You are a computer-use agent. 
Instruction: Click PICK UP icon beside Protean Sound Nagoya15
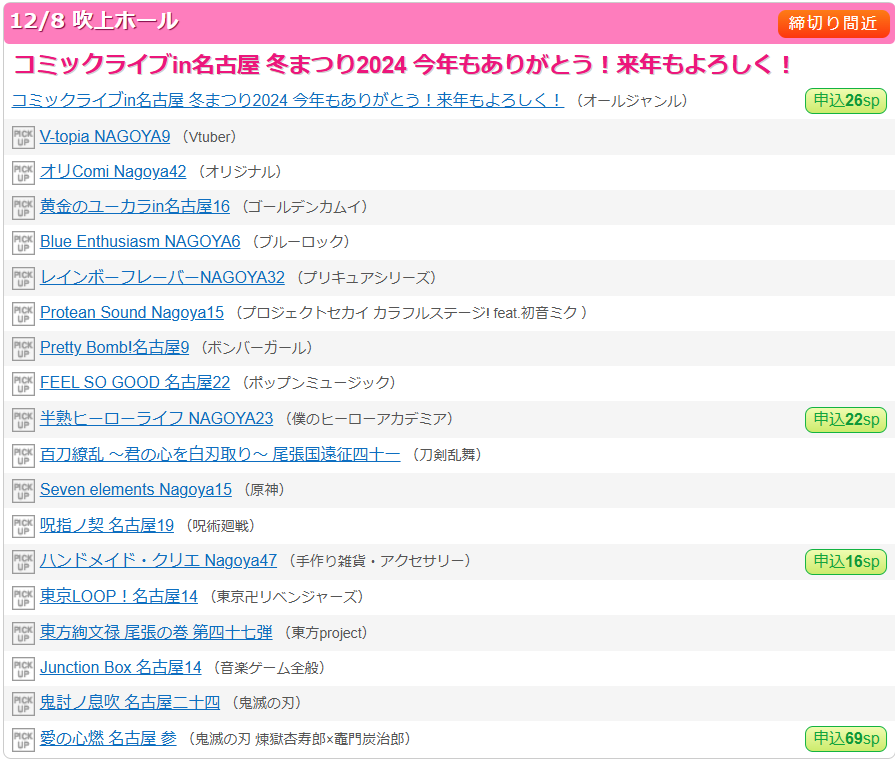click(x=23, y=314)
